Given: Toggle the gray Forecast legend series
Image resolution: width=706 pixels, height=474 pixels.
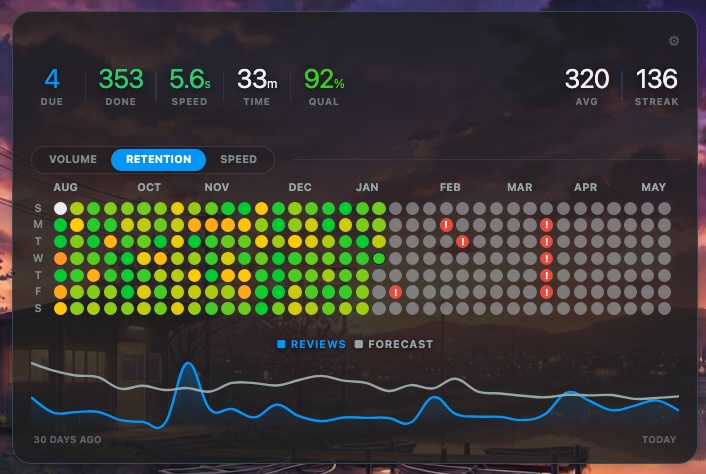Looking at the screenshot, I should click(x=394, y=344).
